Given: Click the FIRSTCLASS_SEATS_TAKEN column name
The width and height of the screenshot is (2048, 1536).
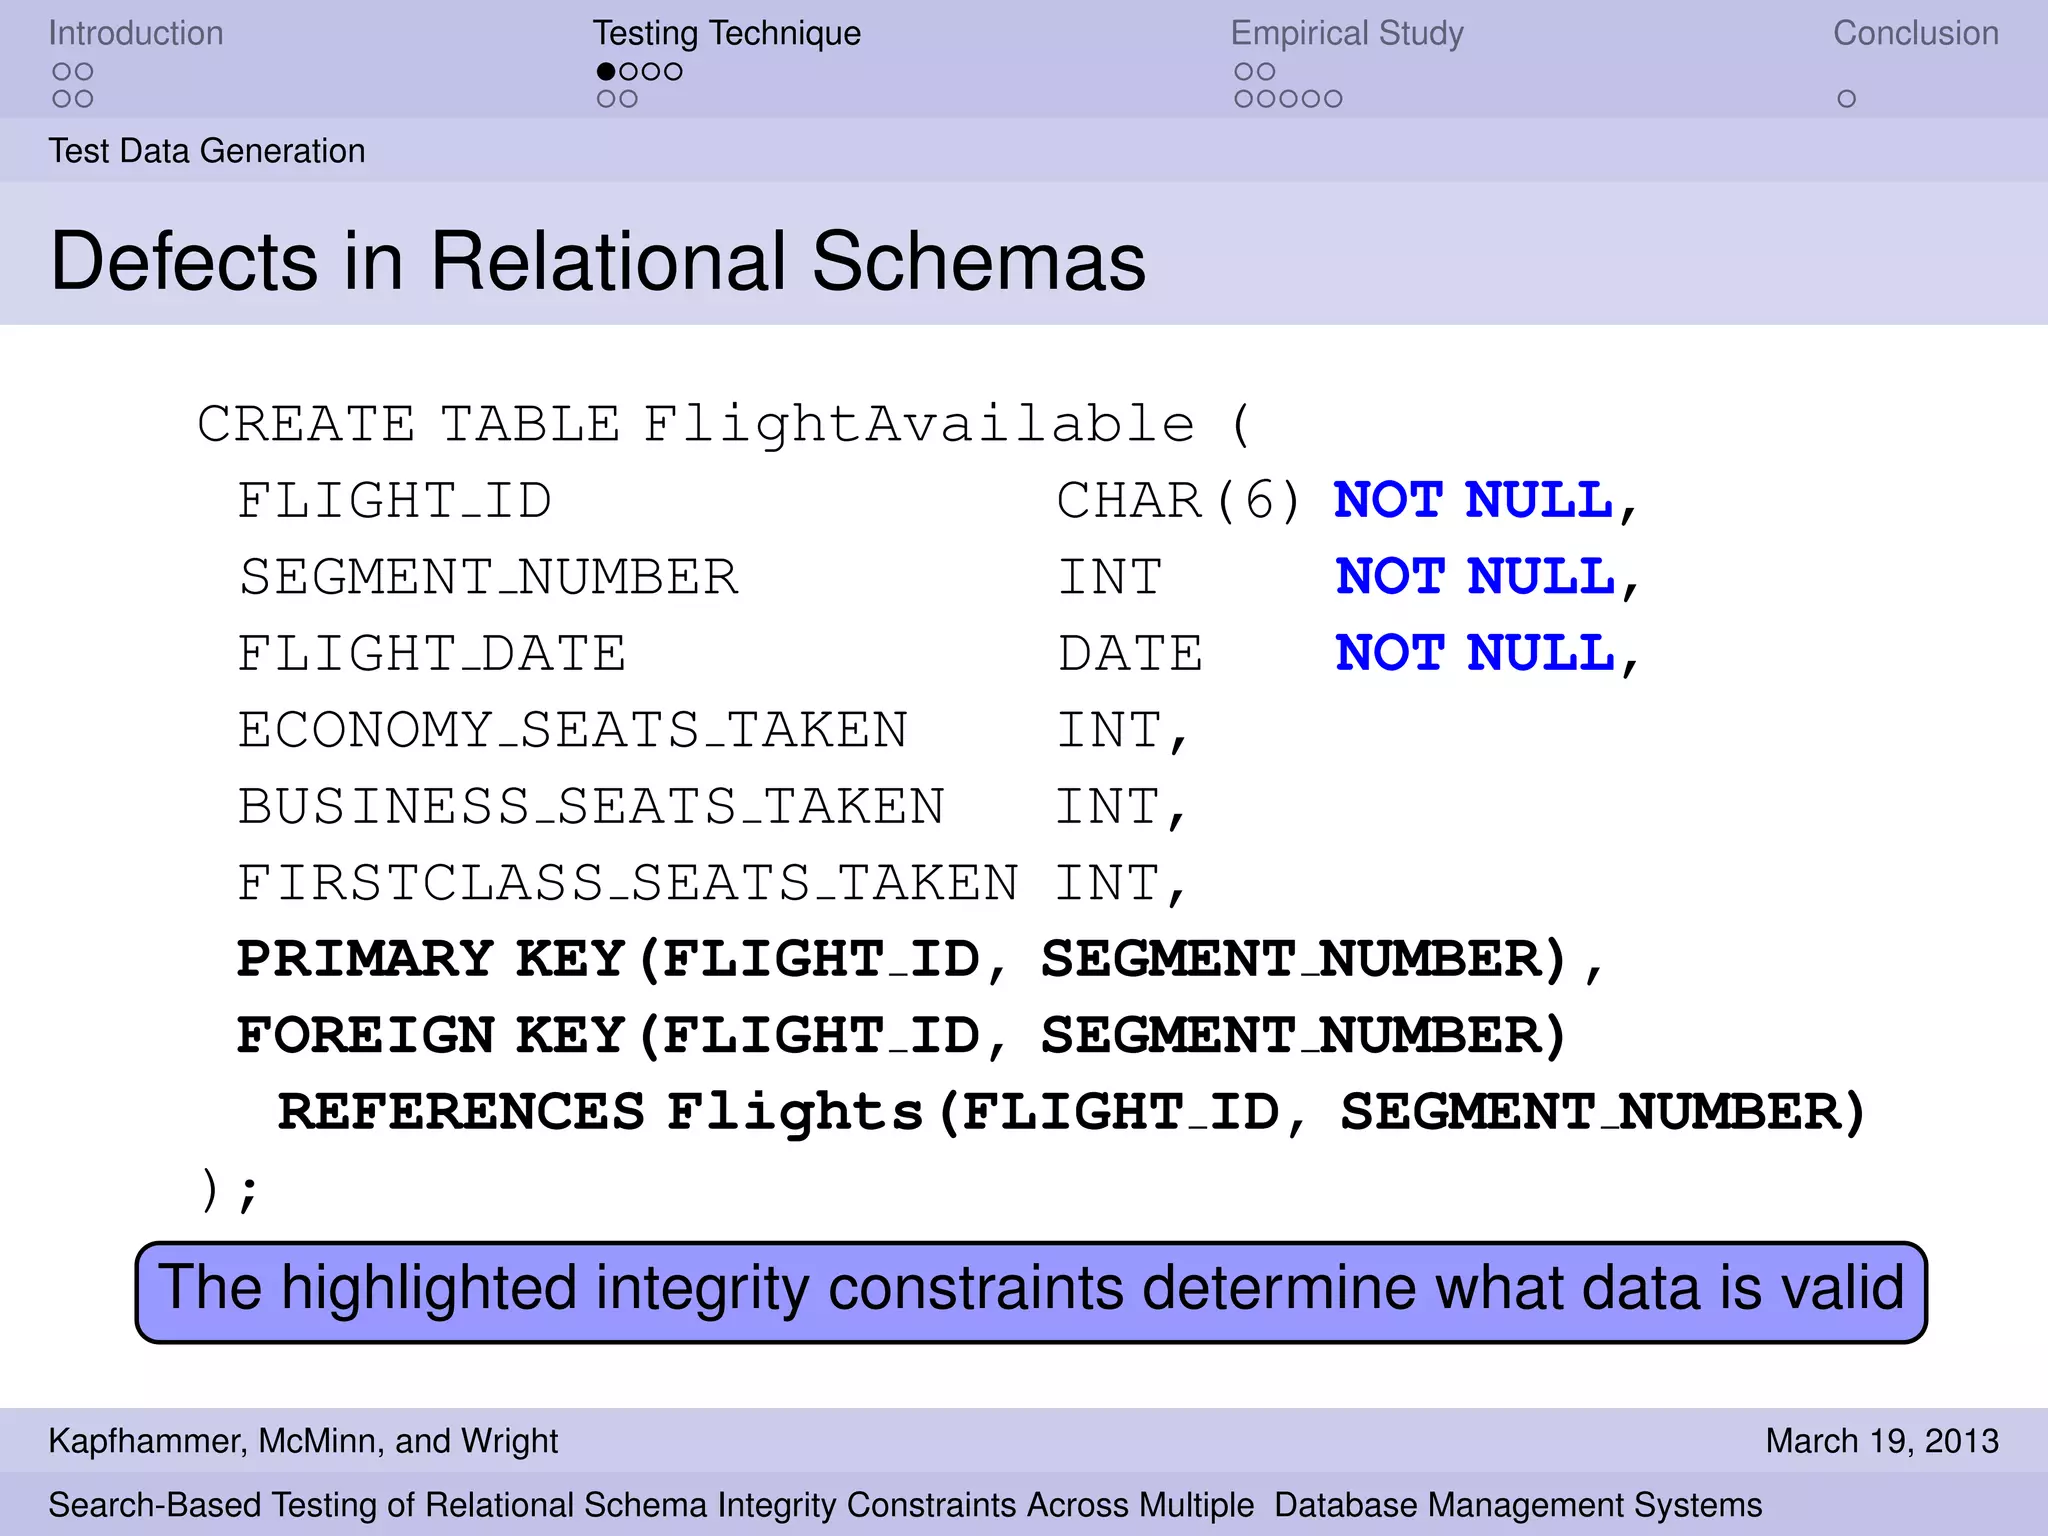Looking at the screenshot, I should point(628,884).
